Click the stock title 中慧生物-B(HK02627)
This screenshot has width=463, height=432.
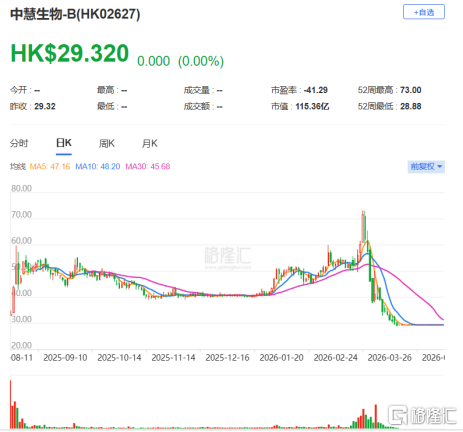(75, 14)
